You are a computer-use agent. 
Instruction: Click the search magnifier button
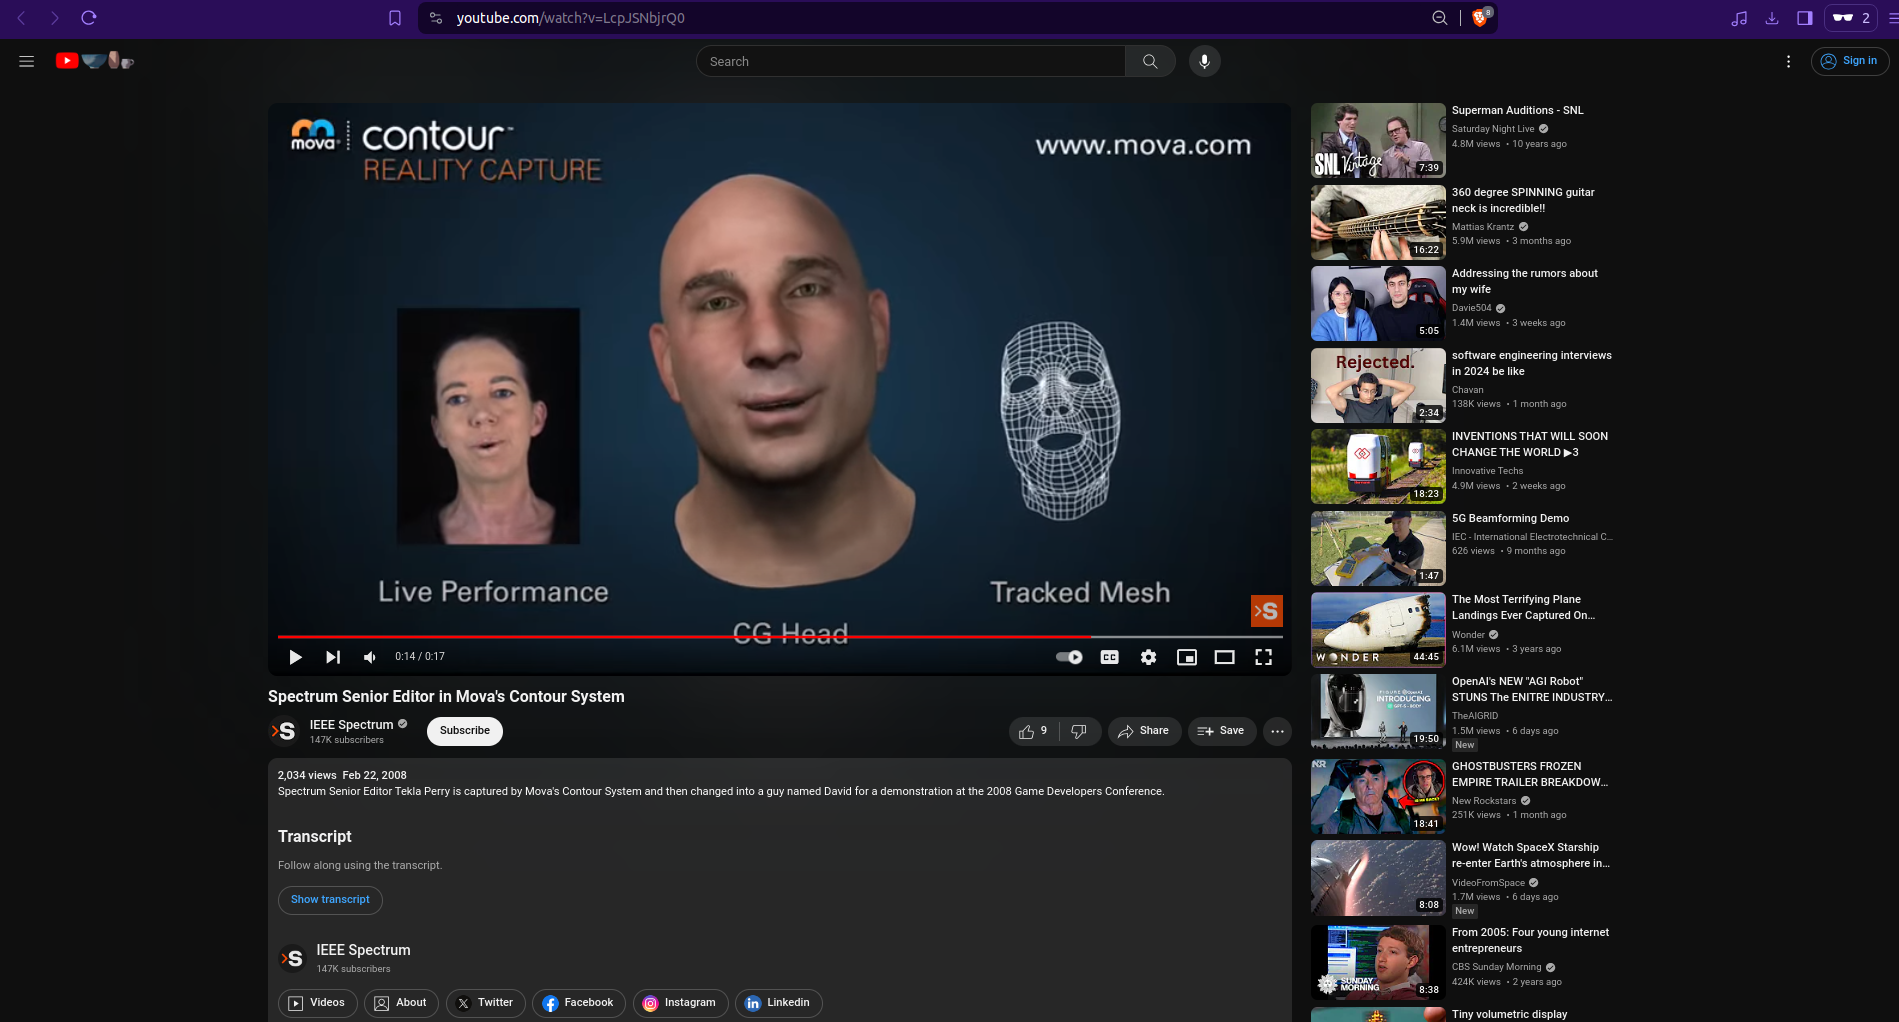coord(1150,61)
